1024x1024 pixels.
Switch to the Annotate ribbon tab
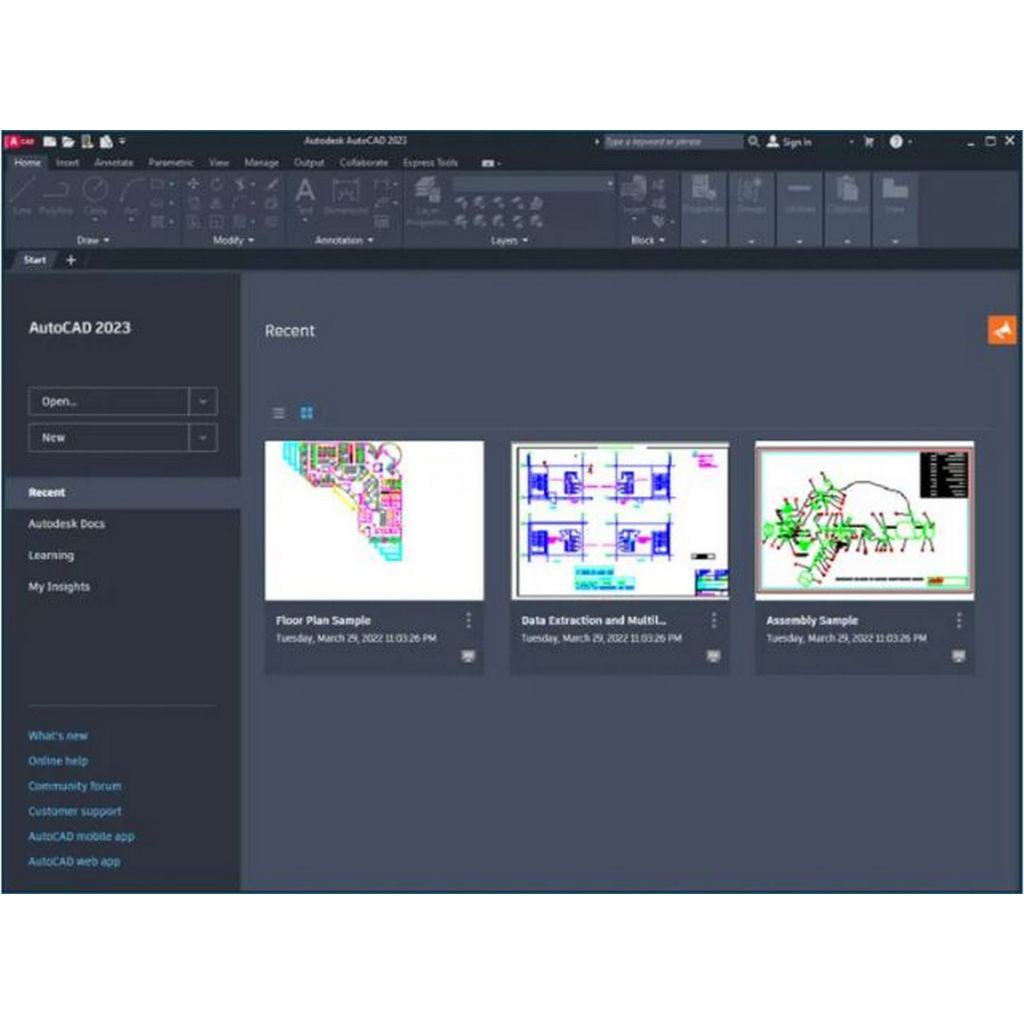tap(114, 163)
